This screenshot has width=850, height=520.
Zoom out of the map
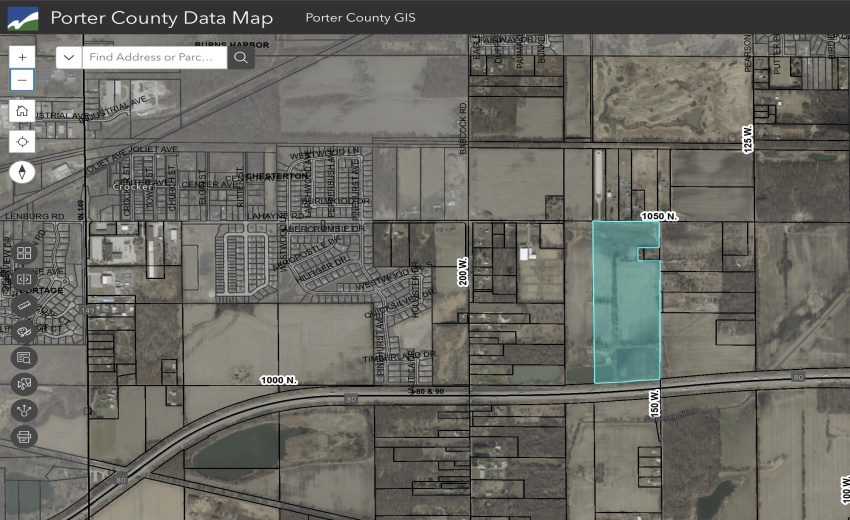(x=22, y=80)
